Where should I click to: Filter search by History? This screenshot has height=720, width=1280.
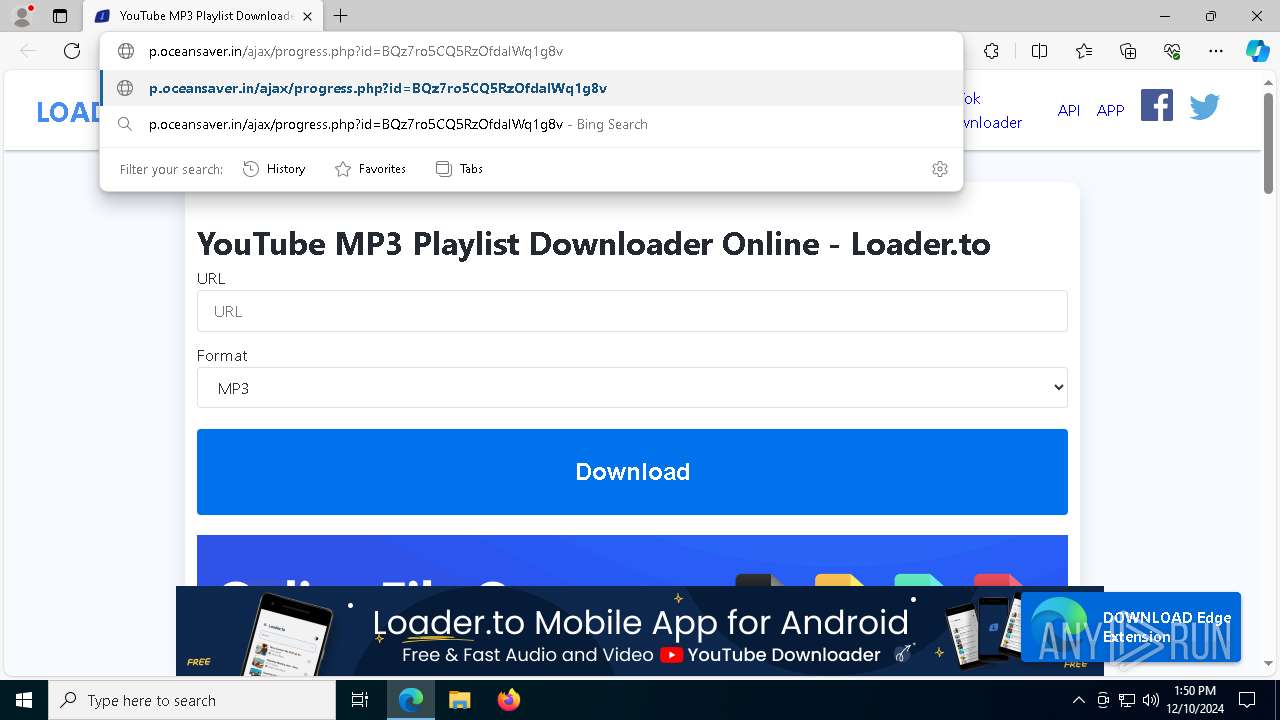point(274,169)
